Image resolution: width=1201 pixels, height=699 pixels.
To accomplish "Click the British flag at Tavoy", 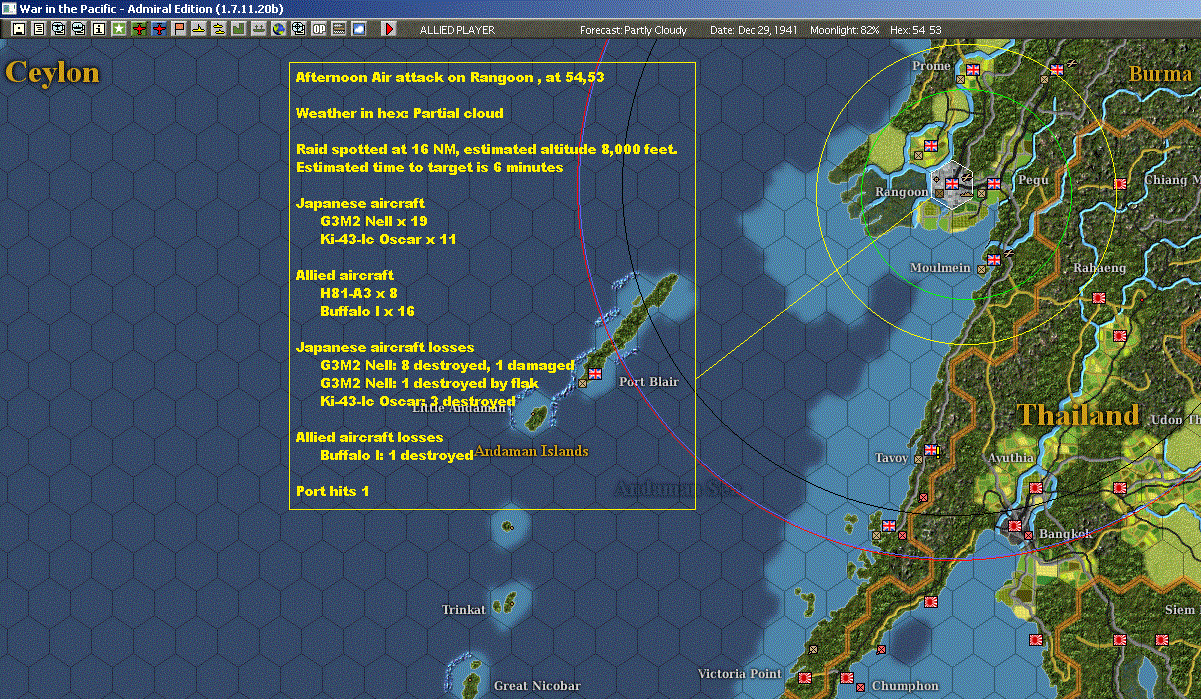I will (x=932, y=449).
